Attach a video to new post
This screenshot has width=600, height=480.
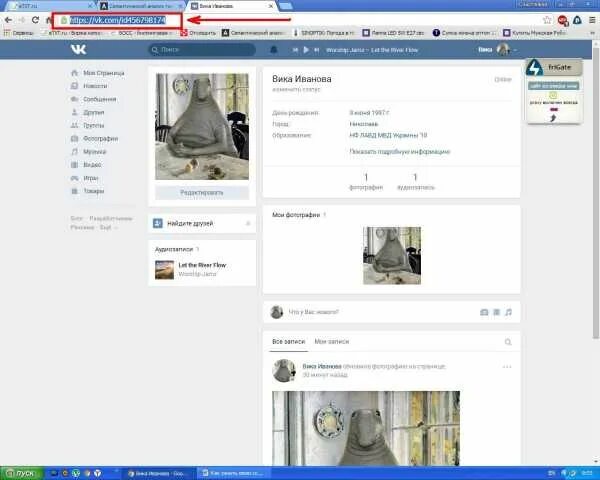coord(496,312)
